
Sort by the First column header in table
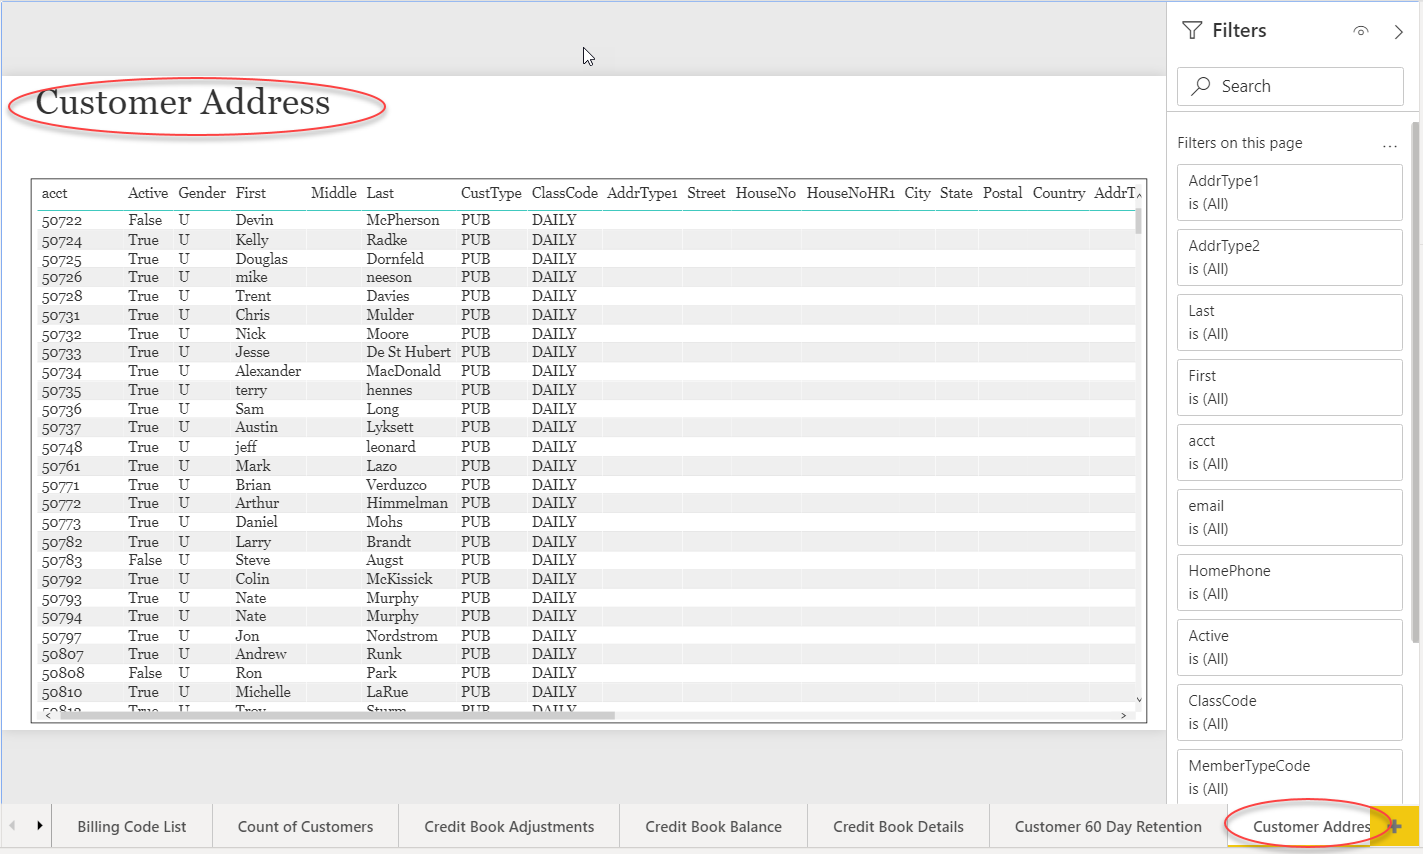(251, 193)
